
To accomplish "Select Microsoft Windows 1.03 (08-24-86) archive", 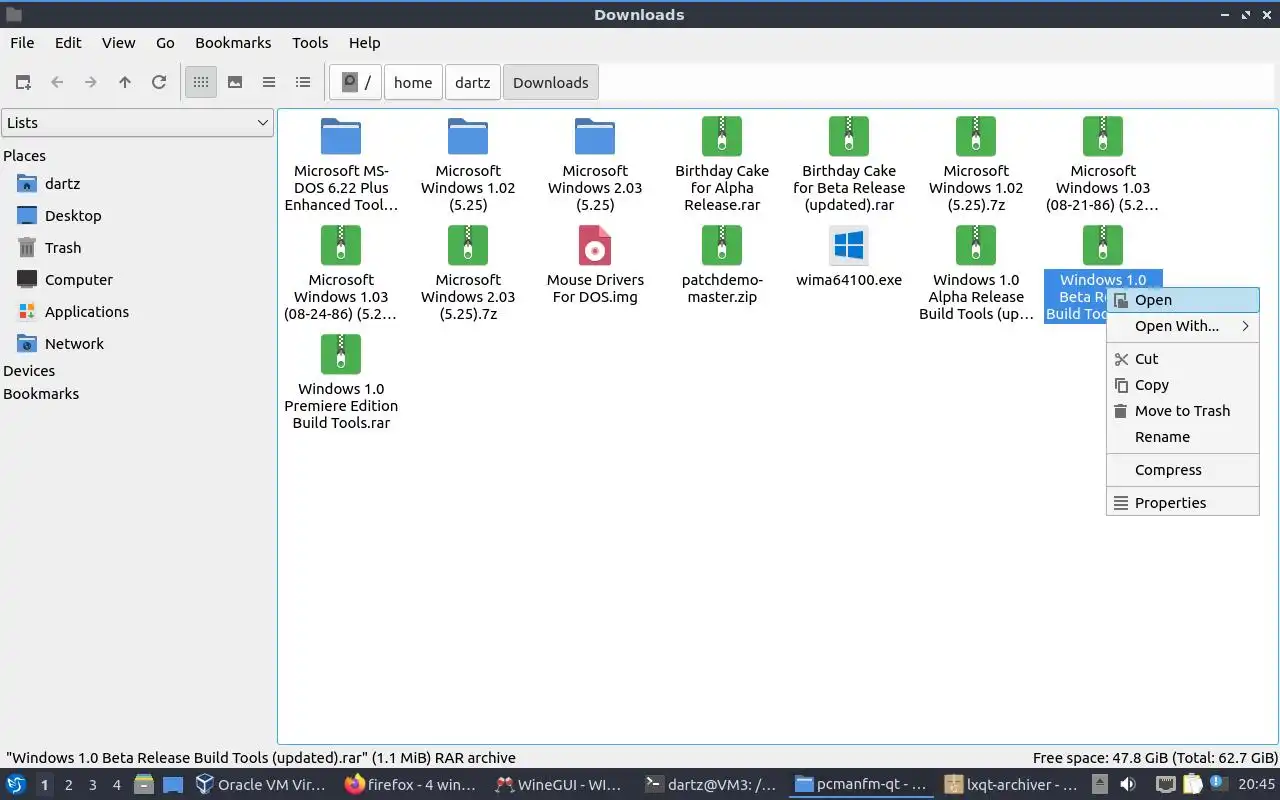I will click(341, 273).
